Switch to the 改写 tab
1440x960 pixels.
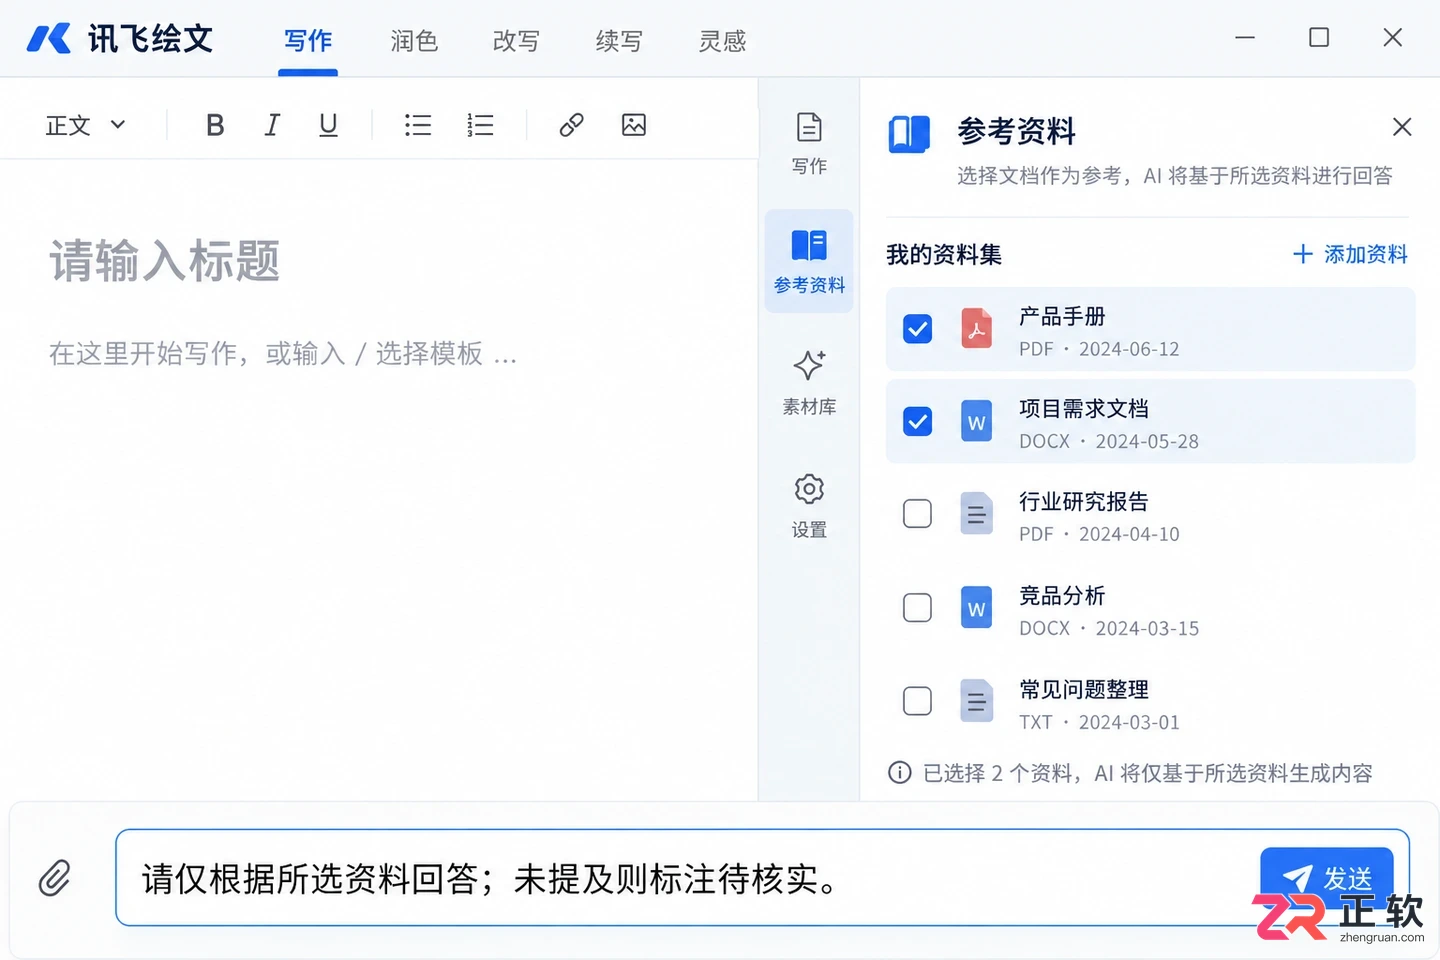[516, 41]
